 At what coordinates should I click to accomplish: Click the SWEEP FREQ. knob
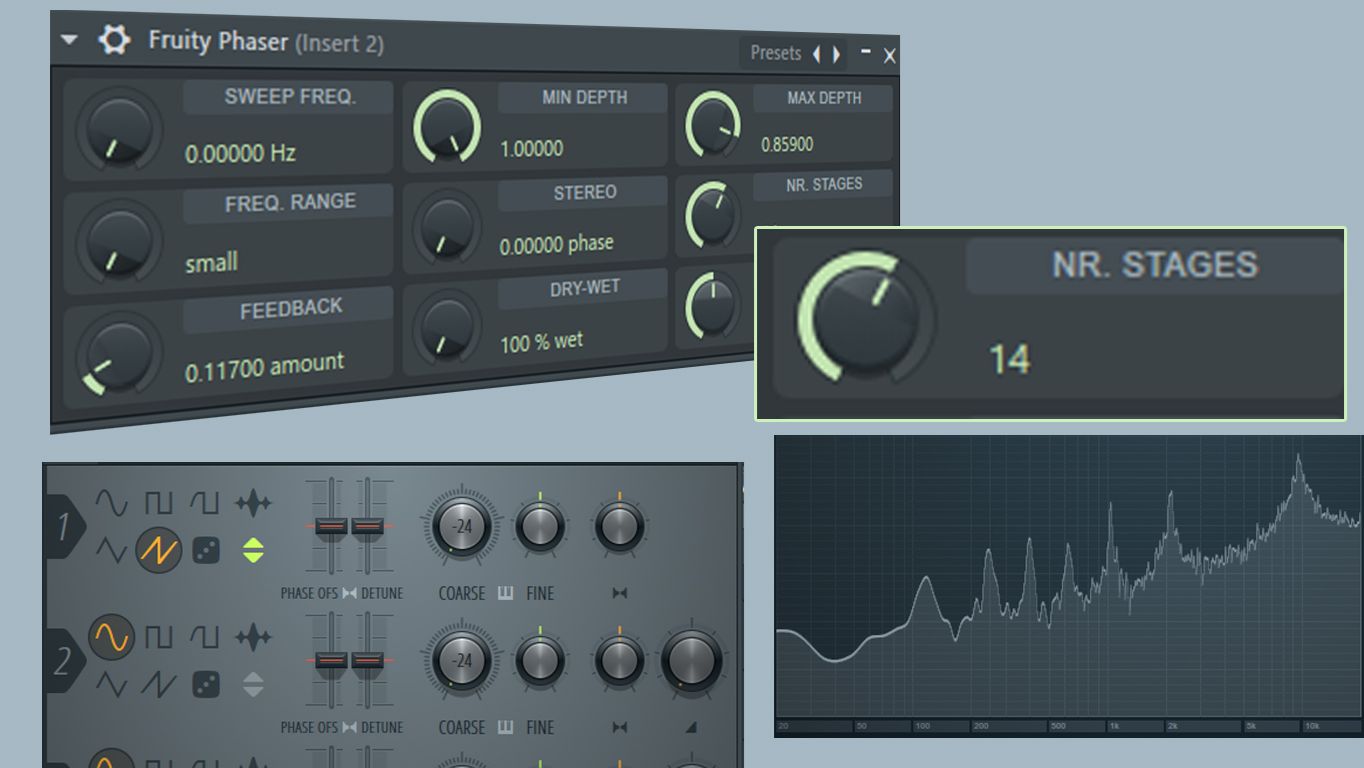click(x=119, y=130)
